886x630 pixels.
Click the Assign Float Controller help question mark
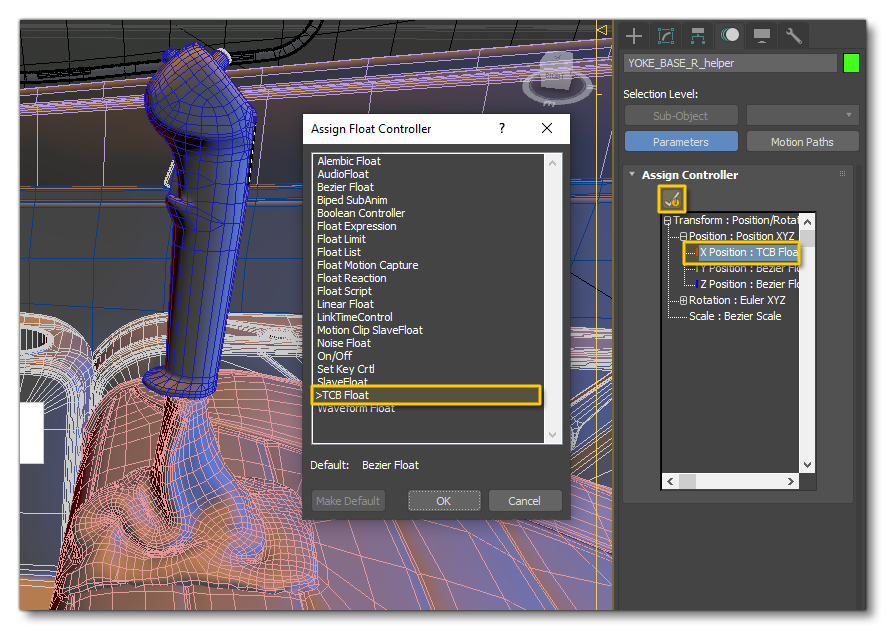(x=502, y=128)
